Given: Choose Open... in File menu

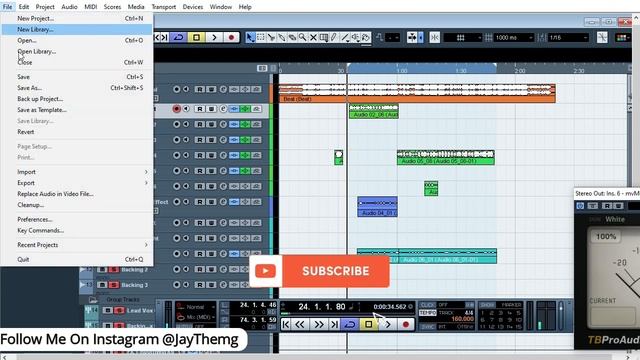Looking at the screenshot, I should pos(78,40).
